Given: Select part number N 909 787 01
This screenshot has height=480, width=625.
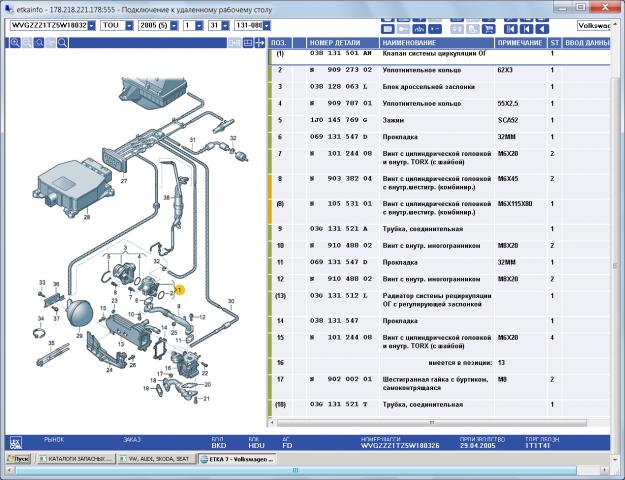Looking at the screenshot, I should click(x=341, y=103).
